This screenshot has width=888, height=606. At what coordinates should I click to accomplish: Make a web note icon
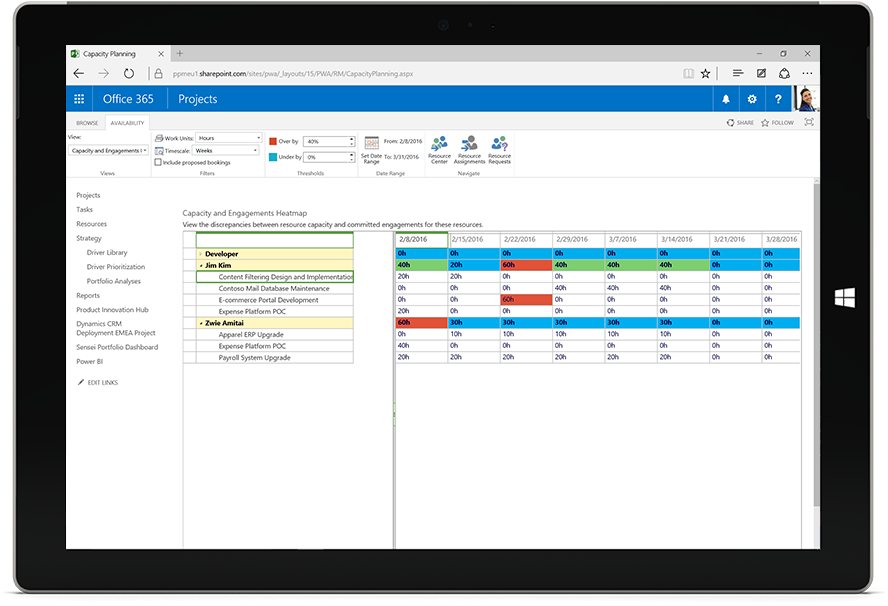(761, 73)
